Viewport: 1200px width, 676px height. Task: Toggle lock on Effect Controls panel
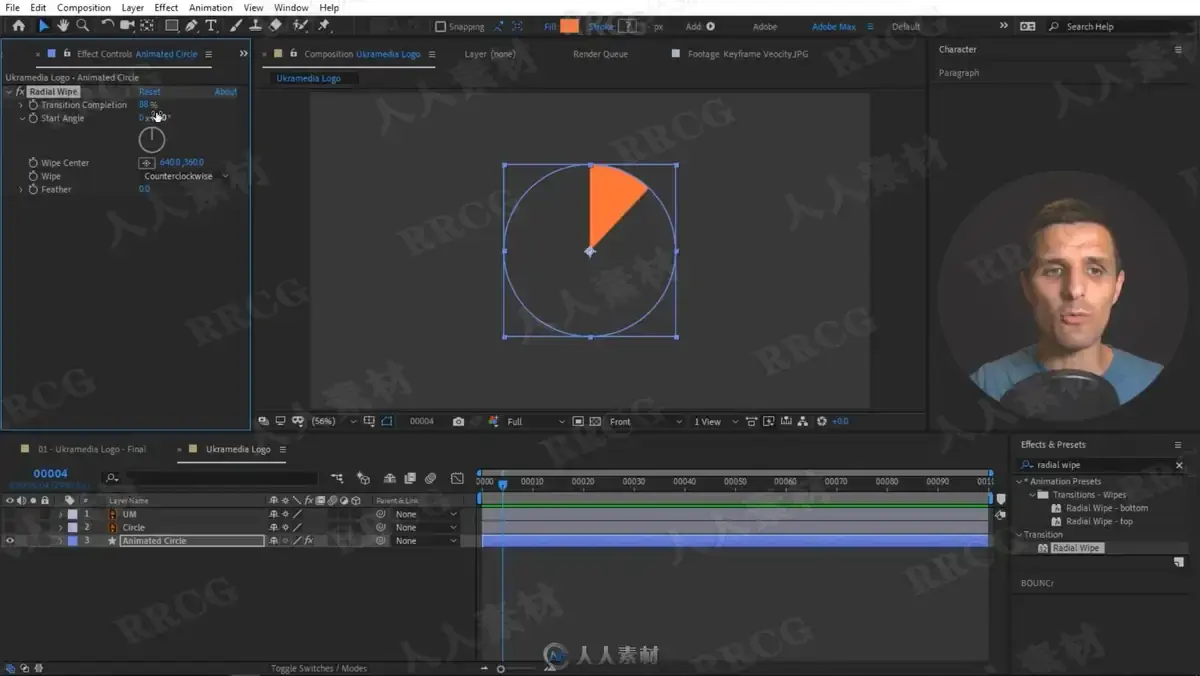pyautogui.click(x=66, y=54)
